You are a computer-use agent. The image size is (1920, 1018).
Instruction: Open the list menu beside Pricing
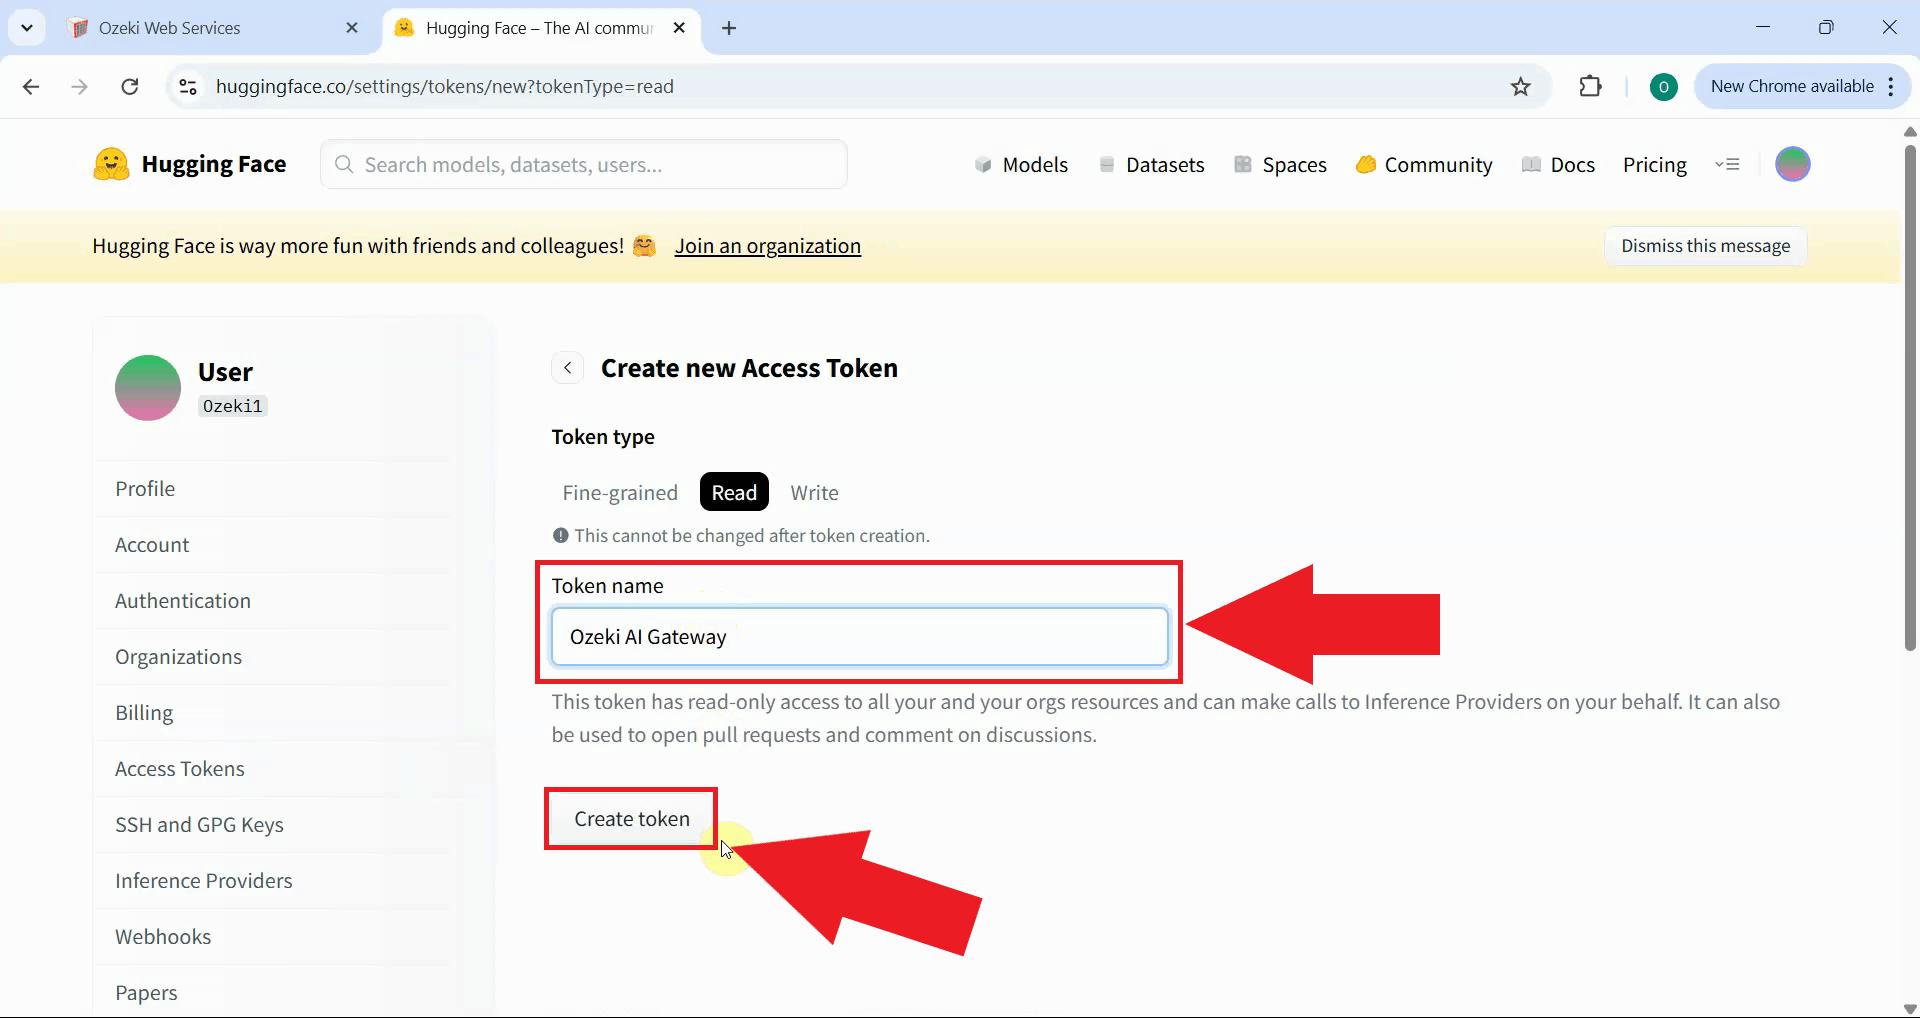[x=1729, y=164]
